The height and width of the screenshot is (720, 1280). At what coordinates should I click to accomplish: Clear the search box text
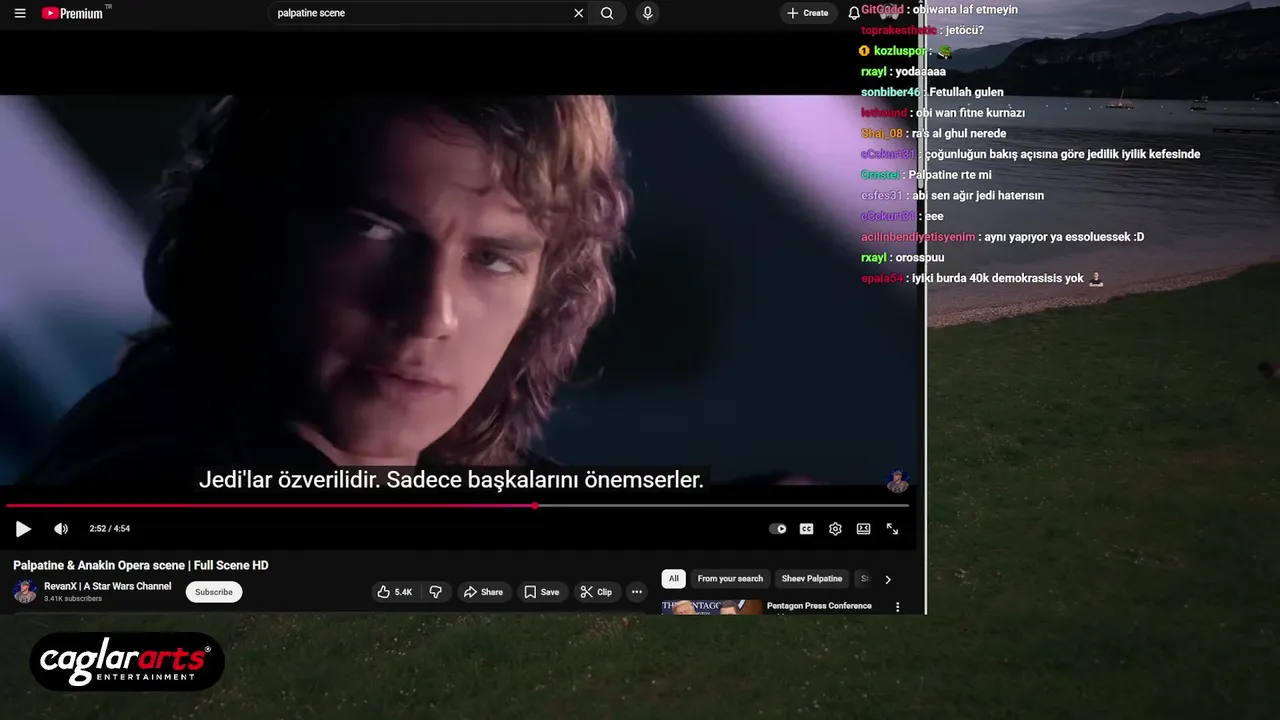coord(578,13)
